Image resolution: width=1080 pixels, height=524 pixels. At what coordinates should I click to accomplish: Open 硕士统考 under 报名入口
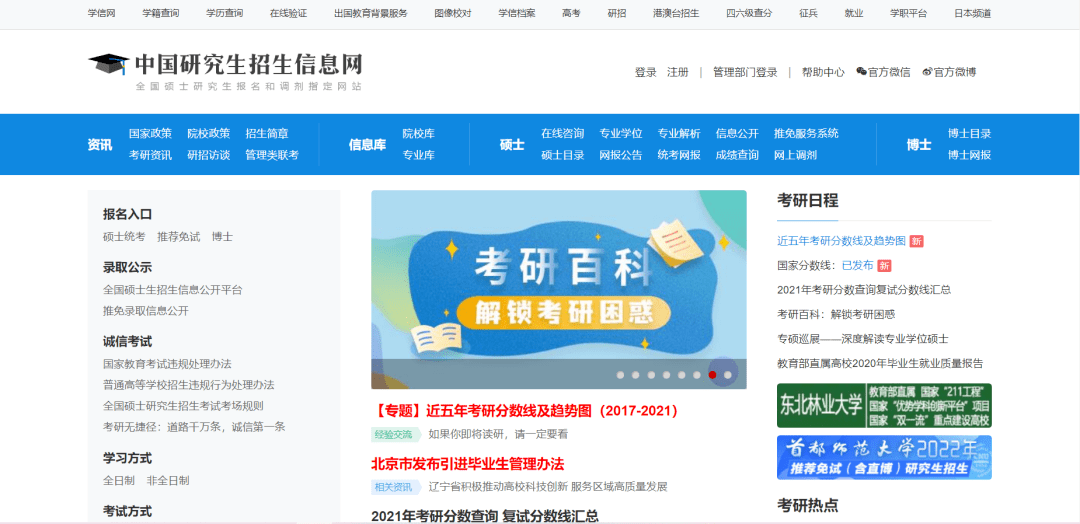(x=124, y=236)
